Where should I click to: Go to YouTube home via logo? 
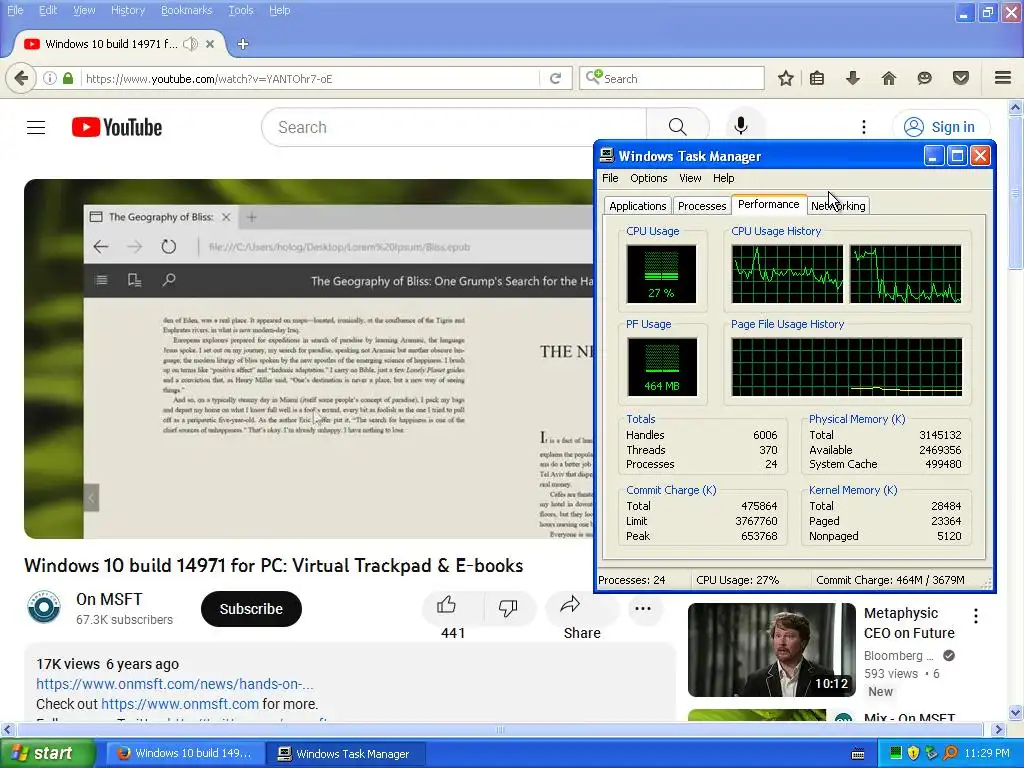(117, 127)
